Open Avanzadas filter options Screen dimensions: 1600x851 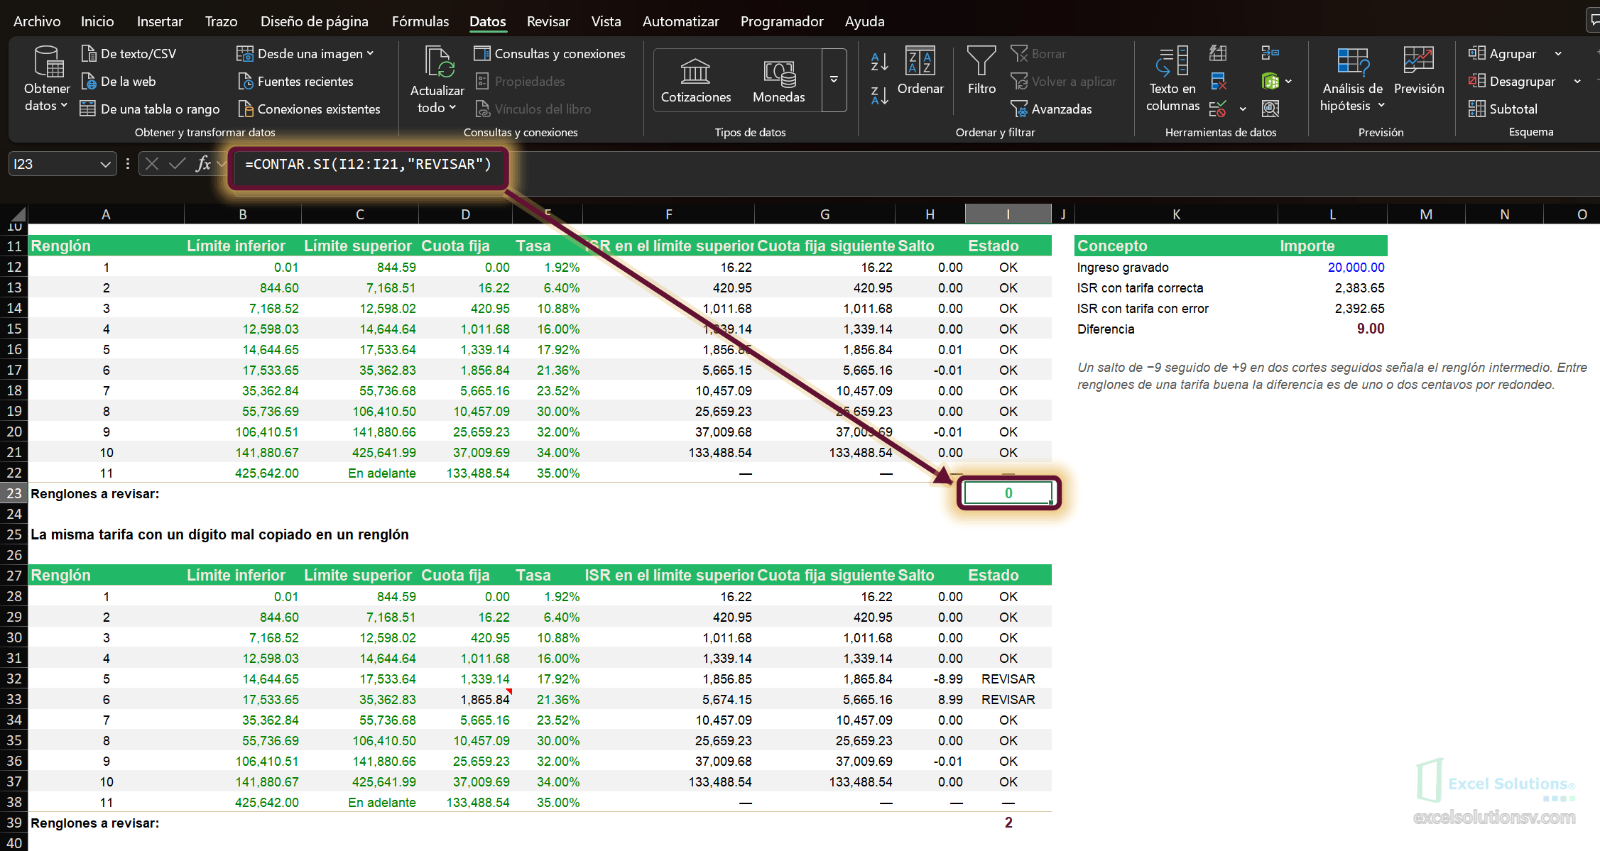click(x=1051, y=109)
